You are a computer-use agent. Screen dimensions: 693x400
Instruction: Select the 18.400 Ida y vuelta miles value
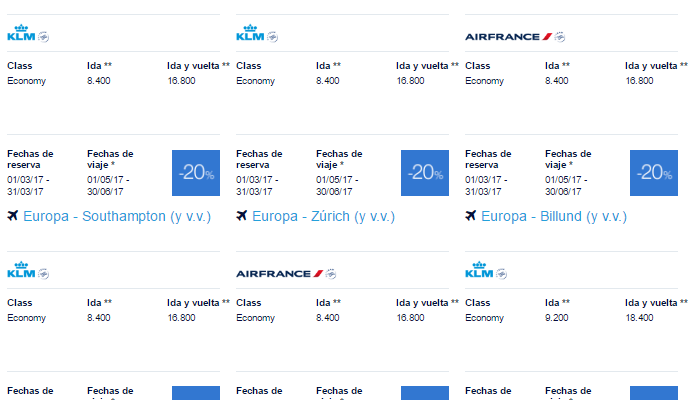[639, 318]
